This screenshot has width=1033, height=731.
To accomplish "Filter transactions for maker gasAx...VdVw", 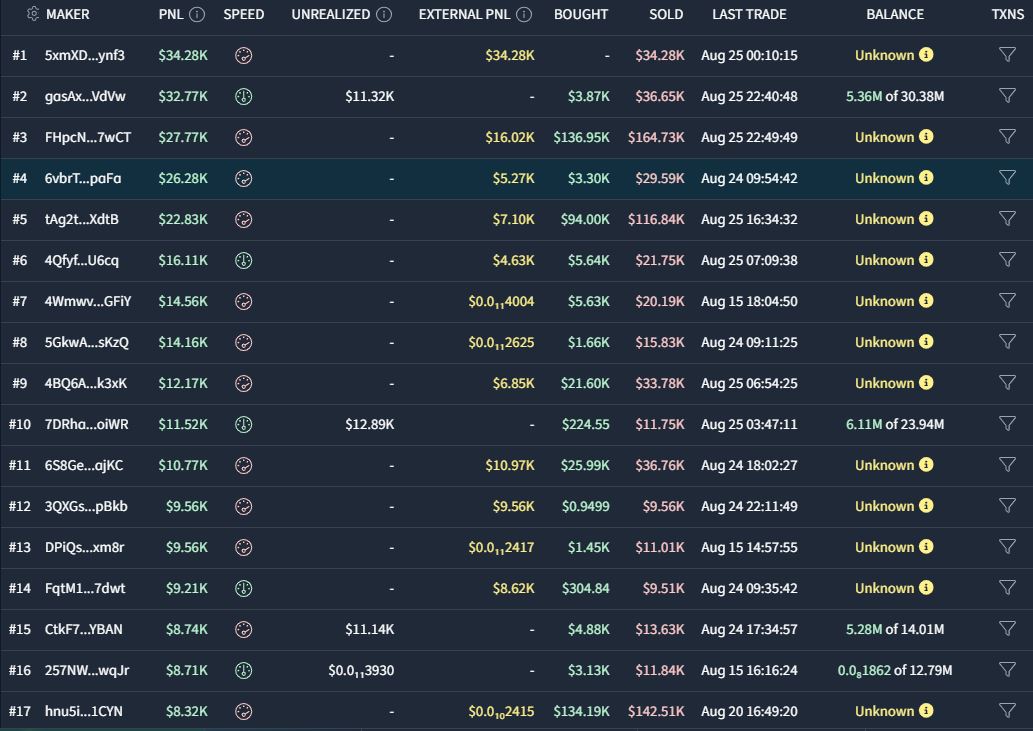I will coord(1007,95).
